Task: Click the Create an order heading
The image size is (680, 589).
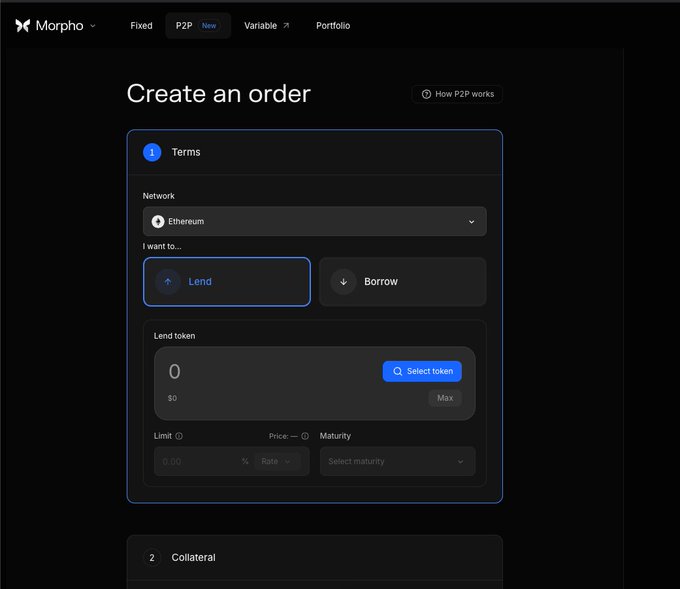Action: click(219, 94)
